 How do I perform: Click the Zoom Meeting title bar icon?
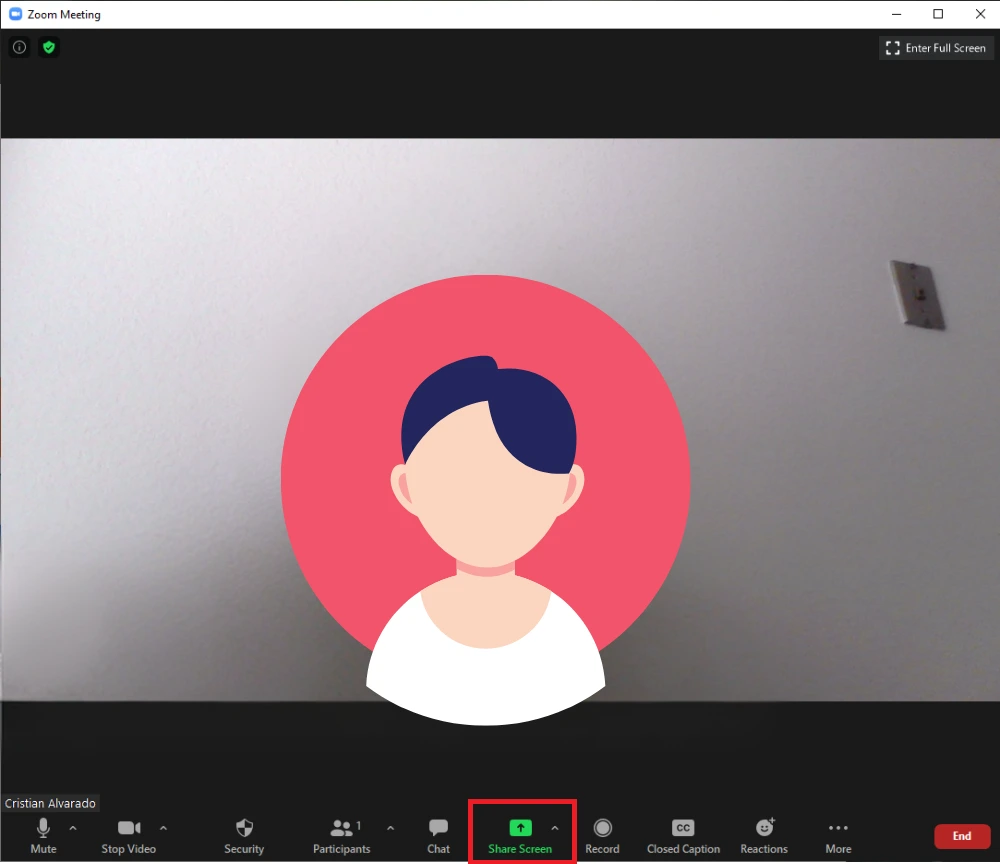pyautogui.click(x=12, y=14)
